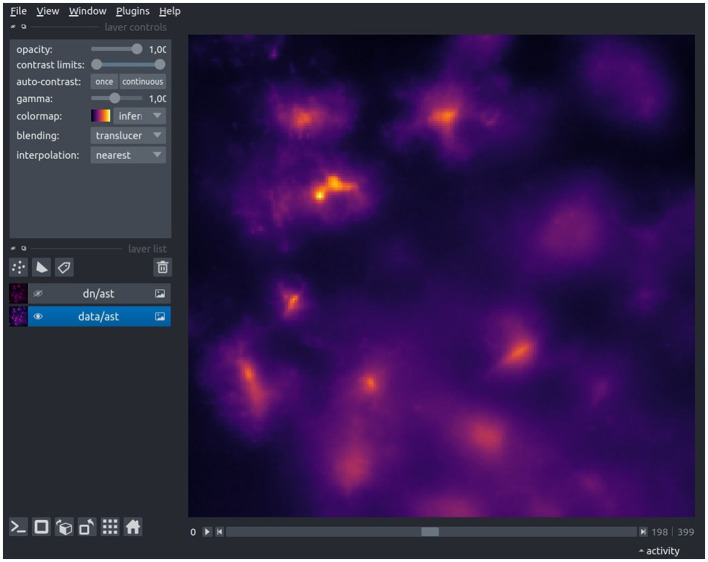The image size is (708, 562).
Task: Undock the layer list panel
Action: [23, 248]
